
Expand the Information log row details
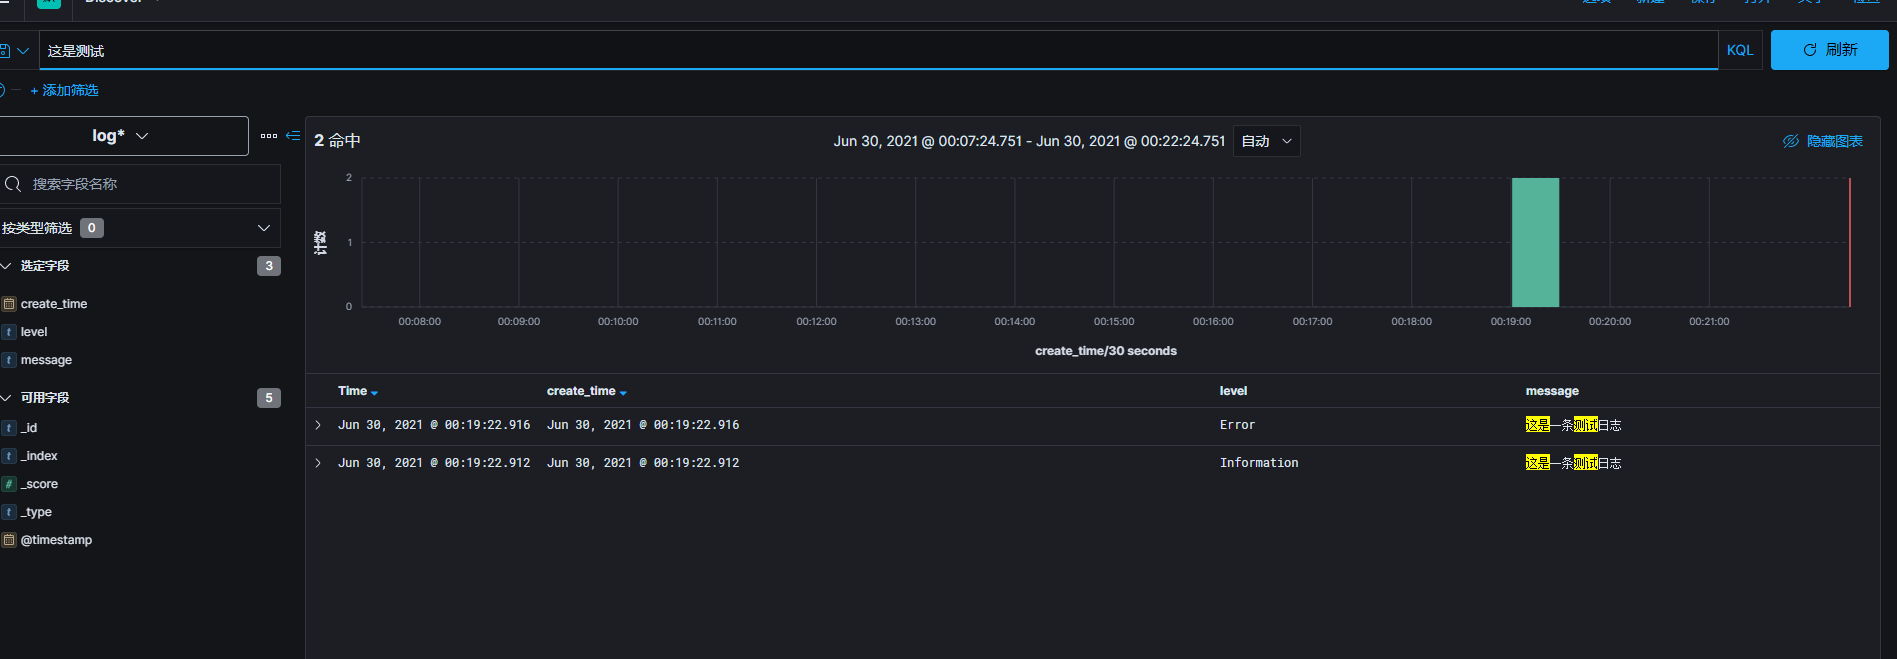click(318, 463)
